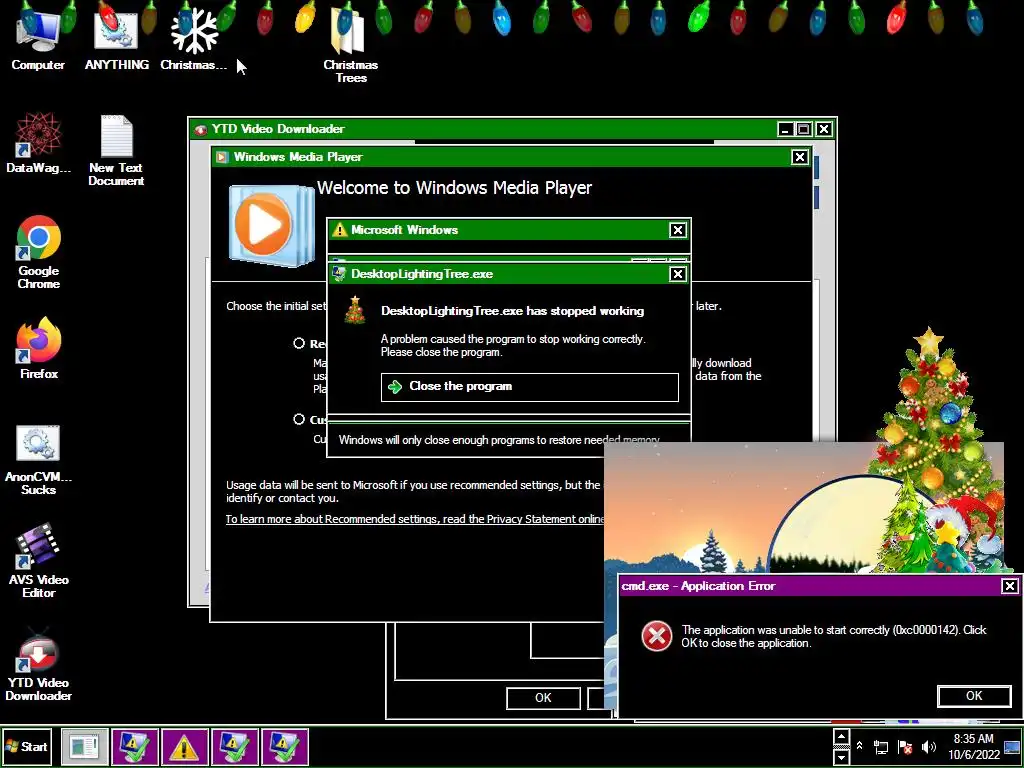Select the ANYTHING desktop icon
The image size is (1024, 768).
click(x=116, y=39)
